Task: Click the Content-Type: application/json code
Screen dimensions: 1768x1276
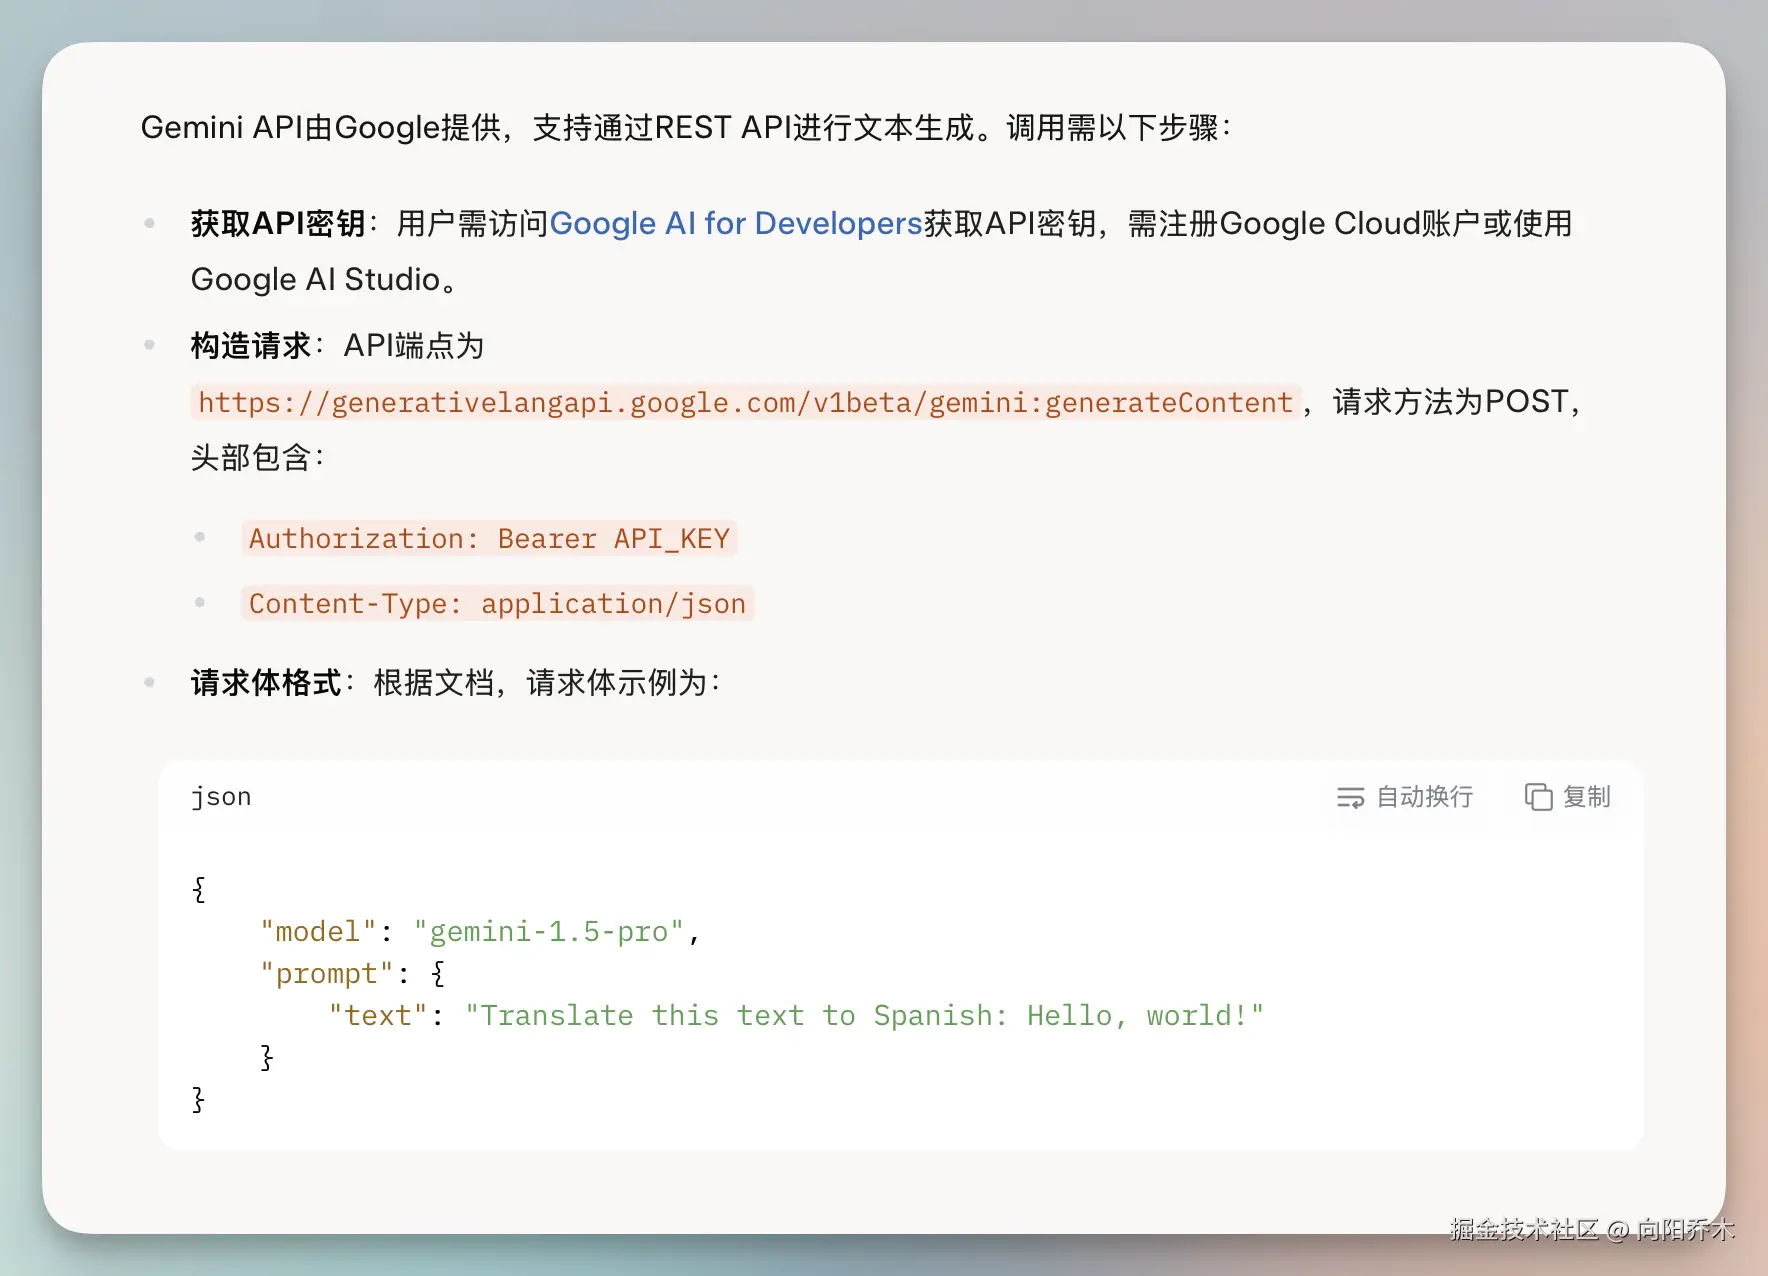Action: point(497,603)
